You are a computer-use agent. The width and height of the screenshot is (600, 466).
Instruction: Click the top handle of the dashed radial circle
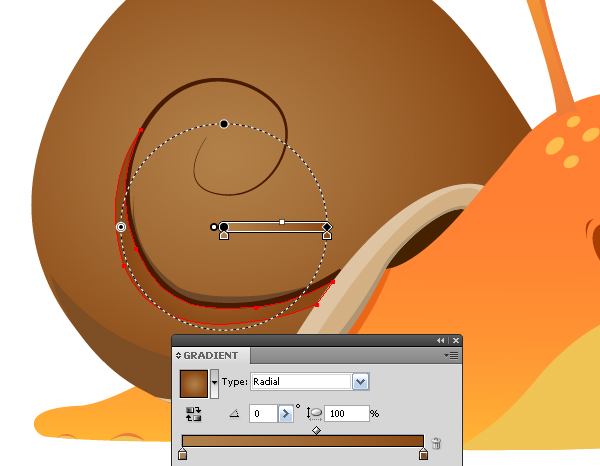pyautogui.click(x=224, y=124)
